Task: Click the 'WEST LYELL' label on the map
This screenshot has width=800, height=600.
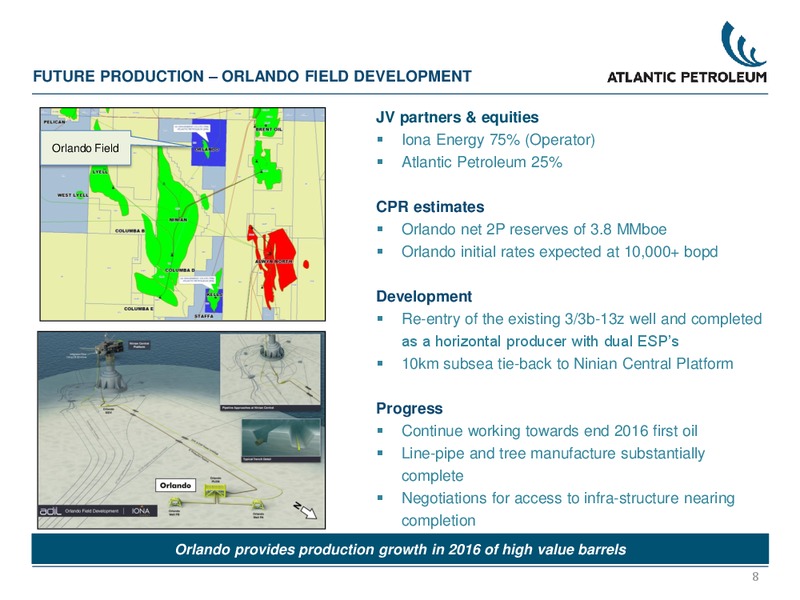Action: point(73,195)
